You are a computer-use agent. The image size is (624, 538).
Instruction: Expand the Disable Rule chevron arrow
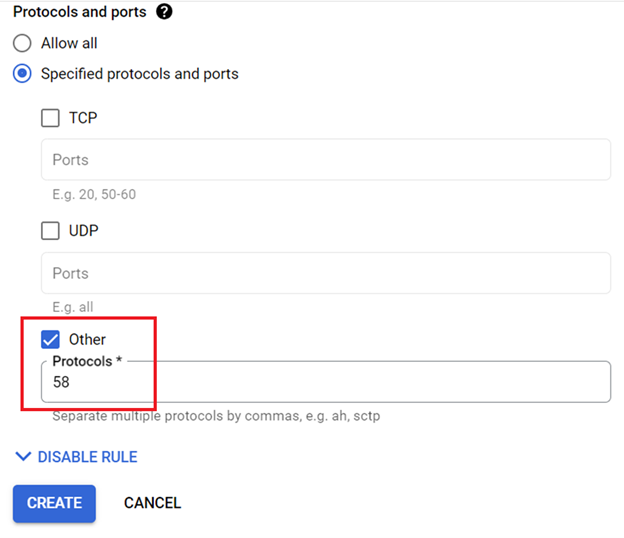(23, 457)
